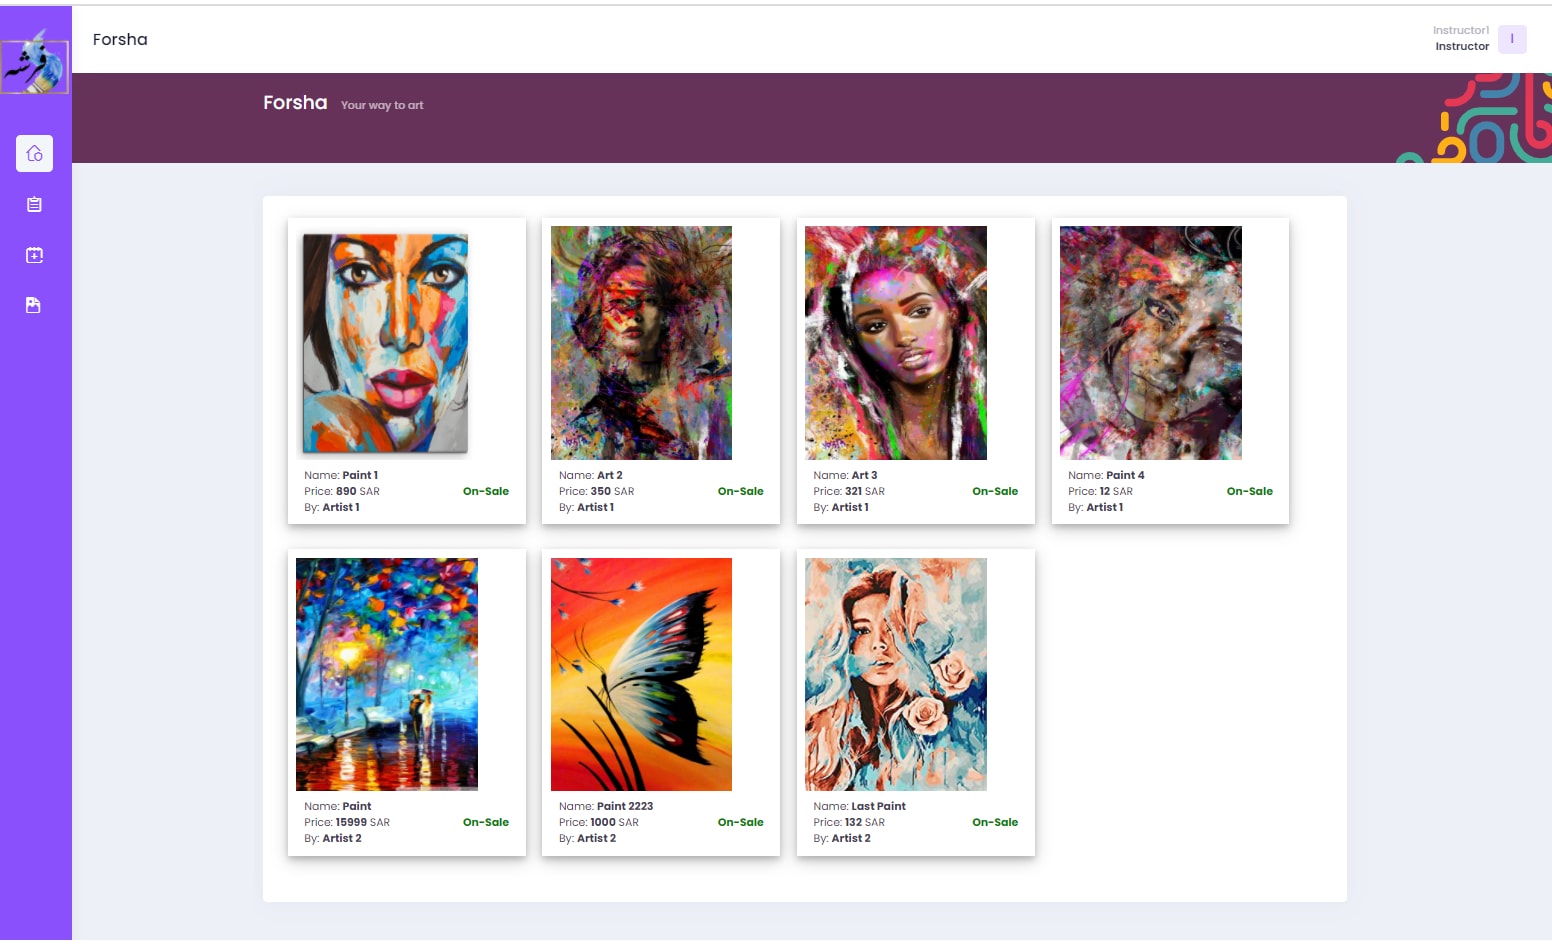Click the 'Name: Paint 2223' label
The width and height of the screenshot is (1552, 948).
pos(606,806)
